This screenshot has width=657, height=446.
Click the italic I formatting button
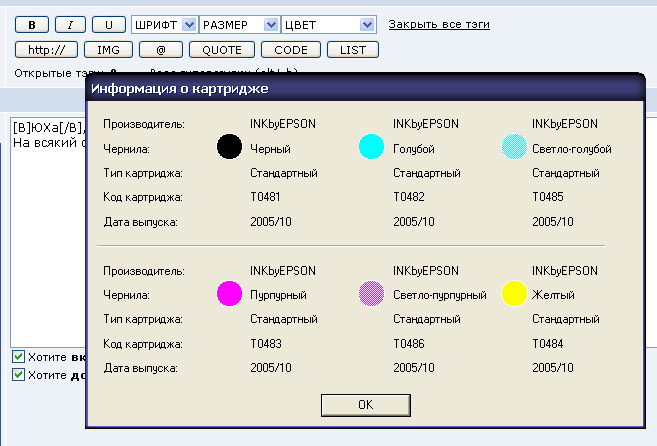click(70, 25)
